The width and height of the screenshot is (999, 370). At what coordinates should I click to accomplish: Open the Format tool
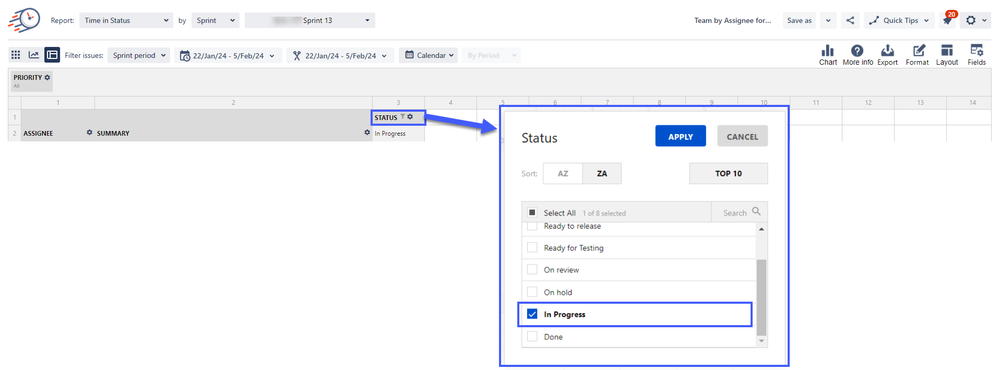918,55
